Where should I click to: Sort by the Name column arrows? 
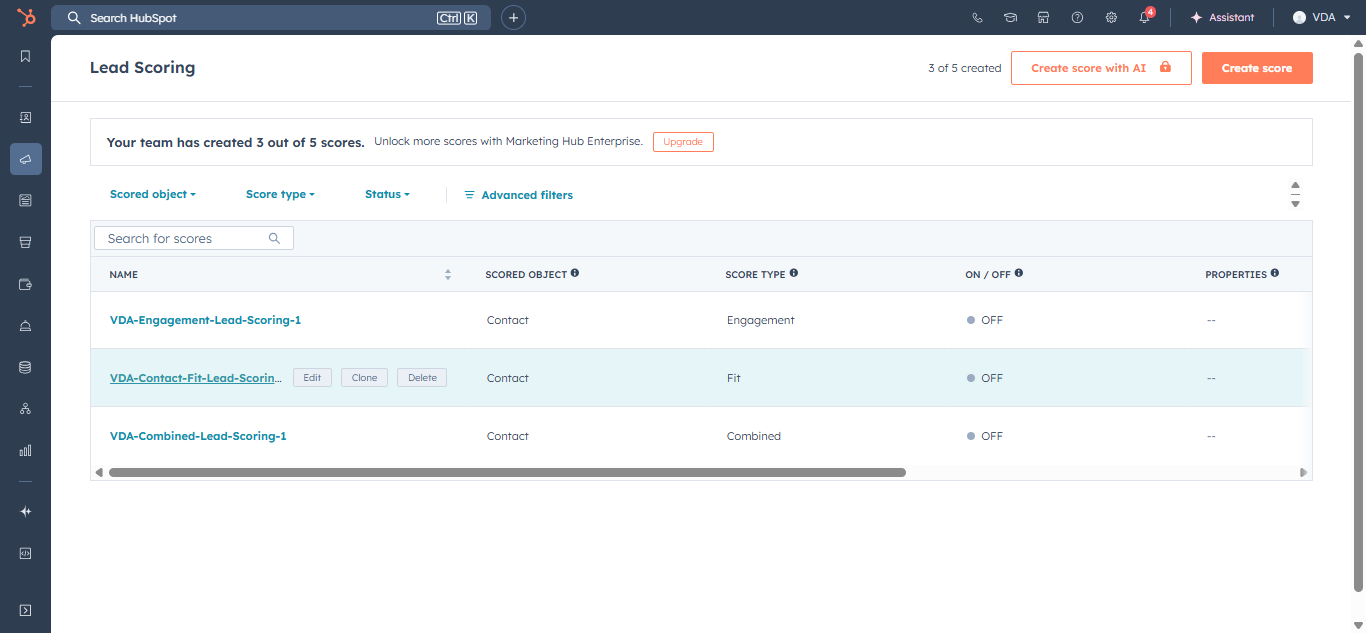448,274
